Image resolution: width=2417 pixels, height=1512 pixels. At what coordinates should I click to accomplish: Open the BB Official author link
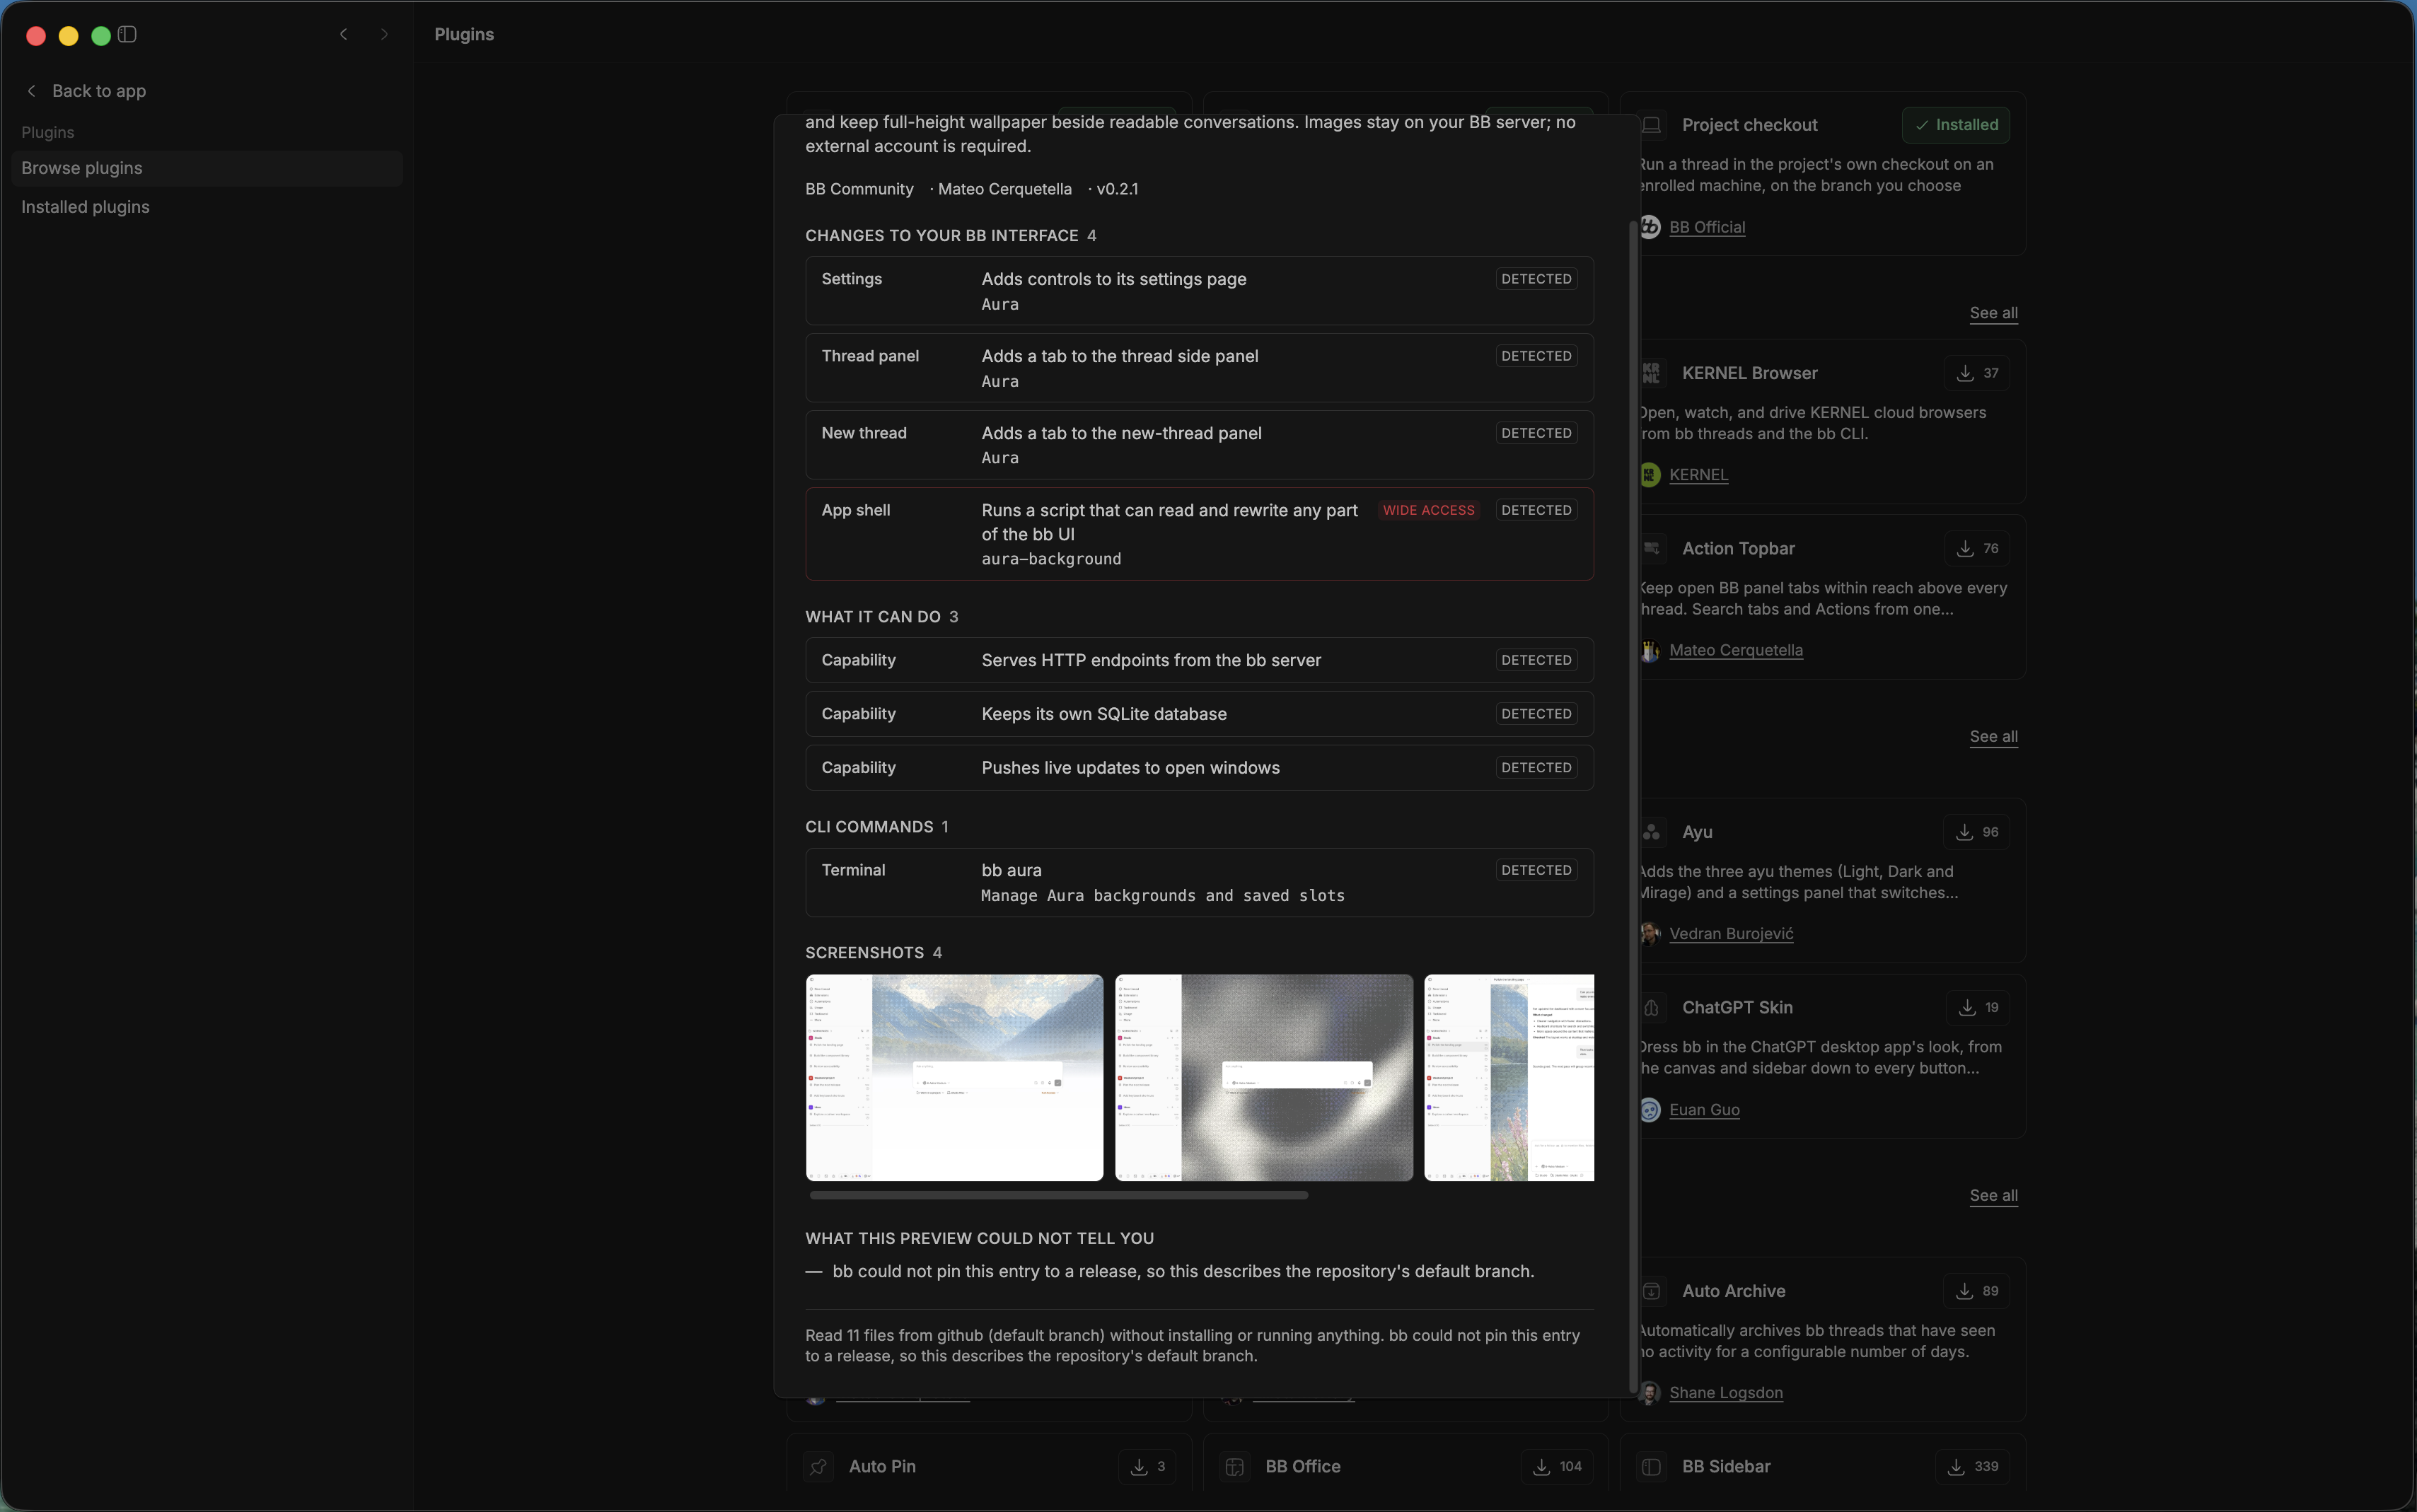[x=1707, y=227]
